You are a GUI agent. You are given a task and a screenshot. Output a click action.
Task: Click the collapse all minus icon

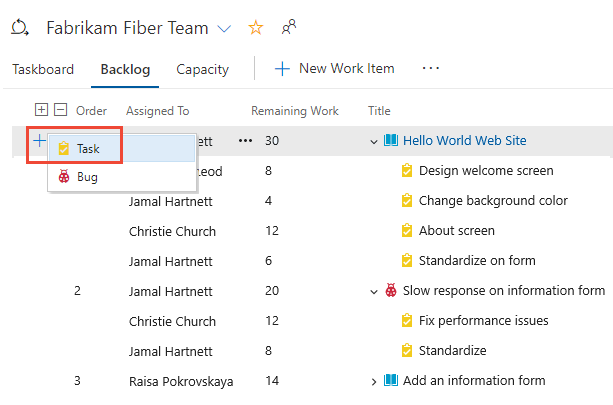tap(61, 110)
